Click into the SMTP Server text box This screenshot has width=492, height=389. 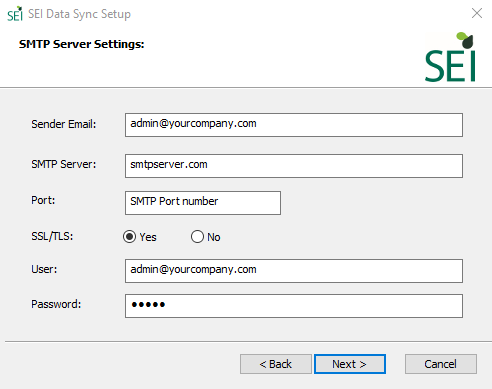294,166
